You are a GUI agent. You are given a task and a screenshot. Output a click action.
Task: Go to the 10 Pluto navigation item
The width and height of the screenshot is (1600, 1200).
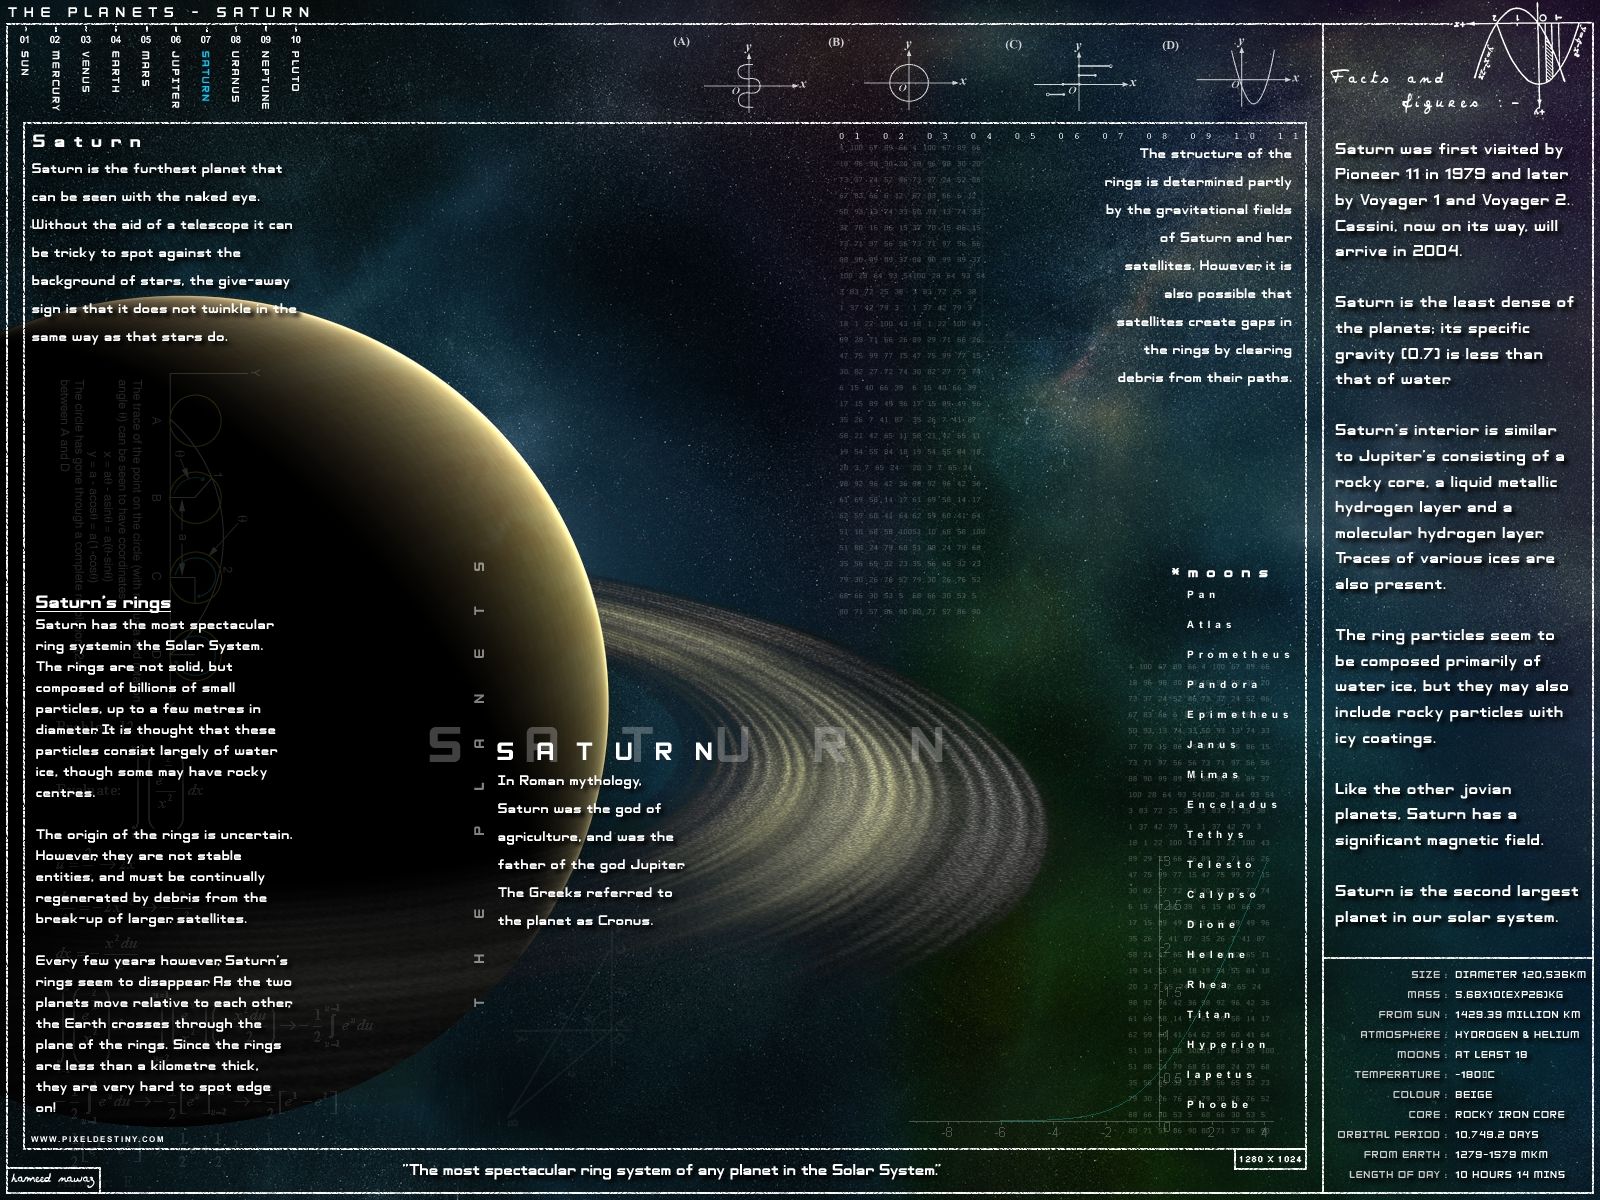coord(295,65)
